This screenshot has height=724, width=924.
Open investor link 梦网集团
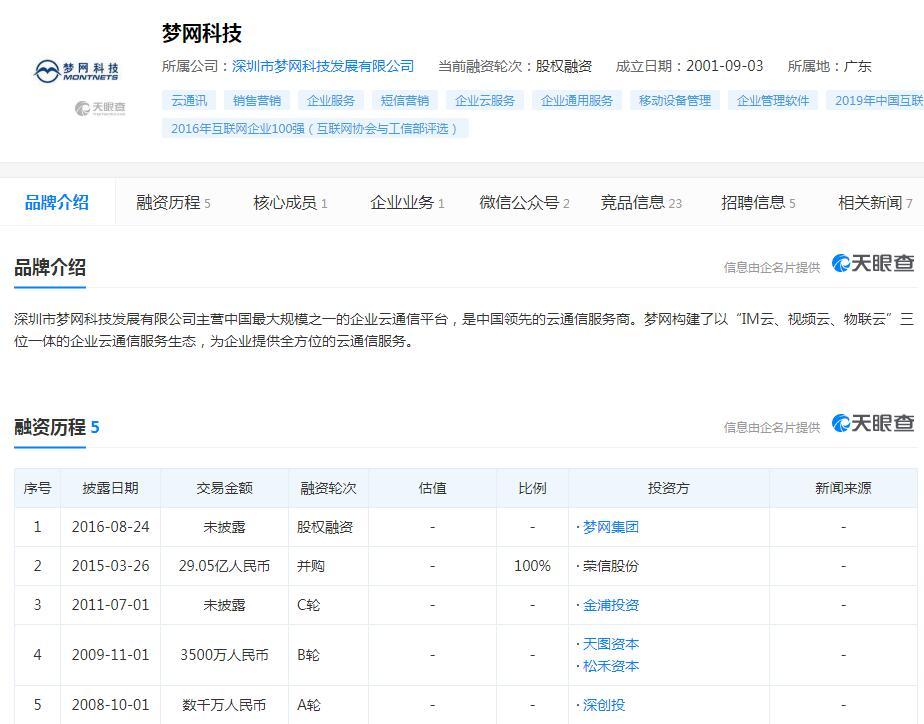click(610, 527)
